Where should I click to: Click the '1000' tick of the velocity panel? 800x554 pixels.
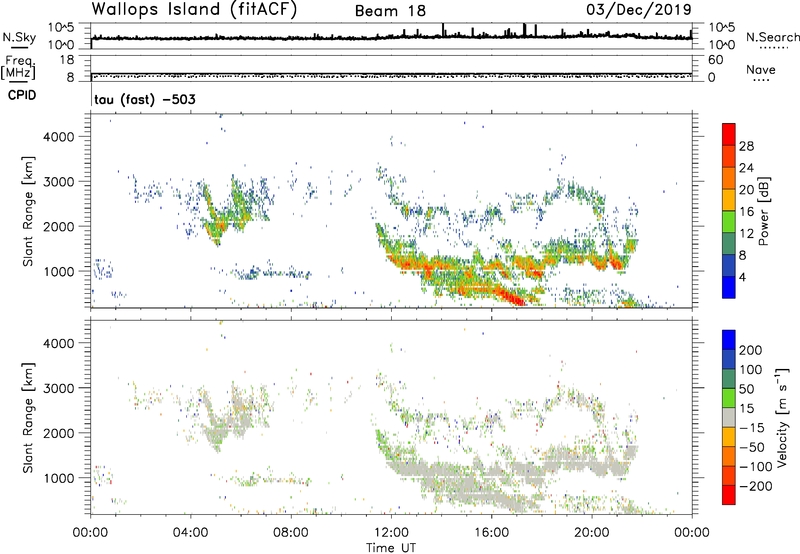[59, 478]
